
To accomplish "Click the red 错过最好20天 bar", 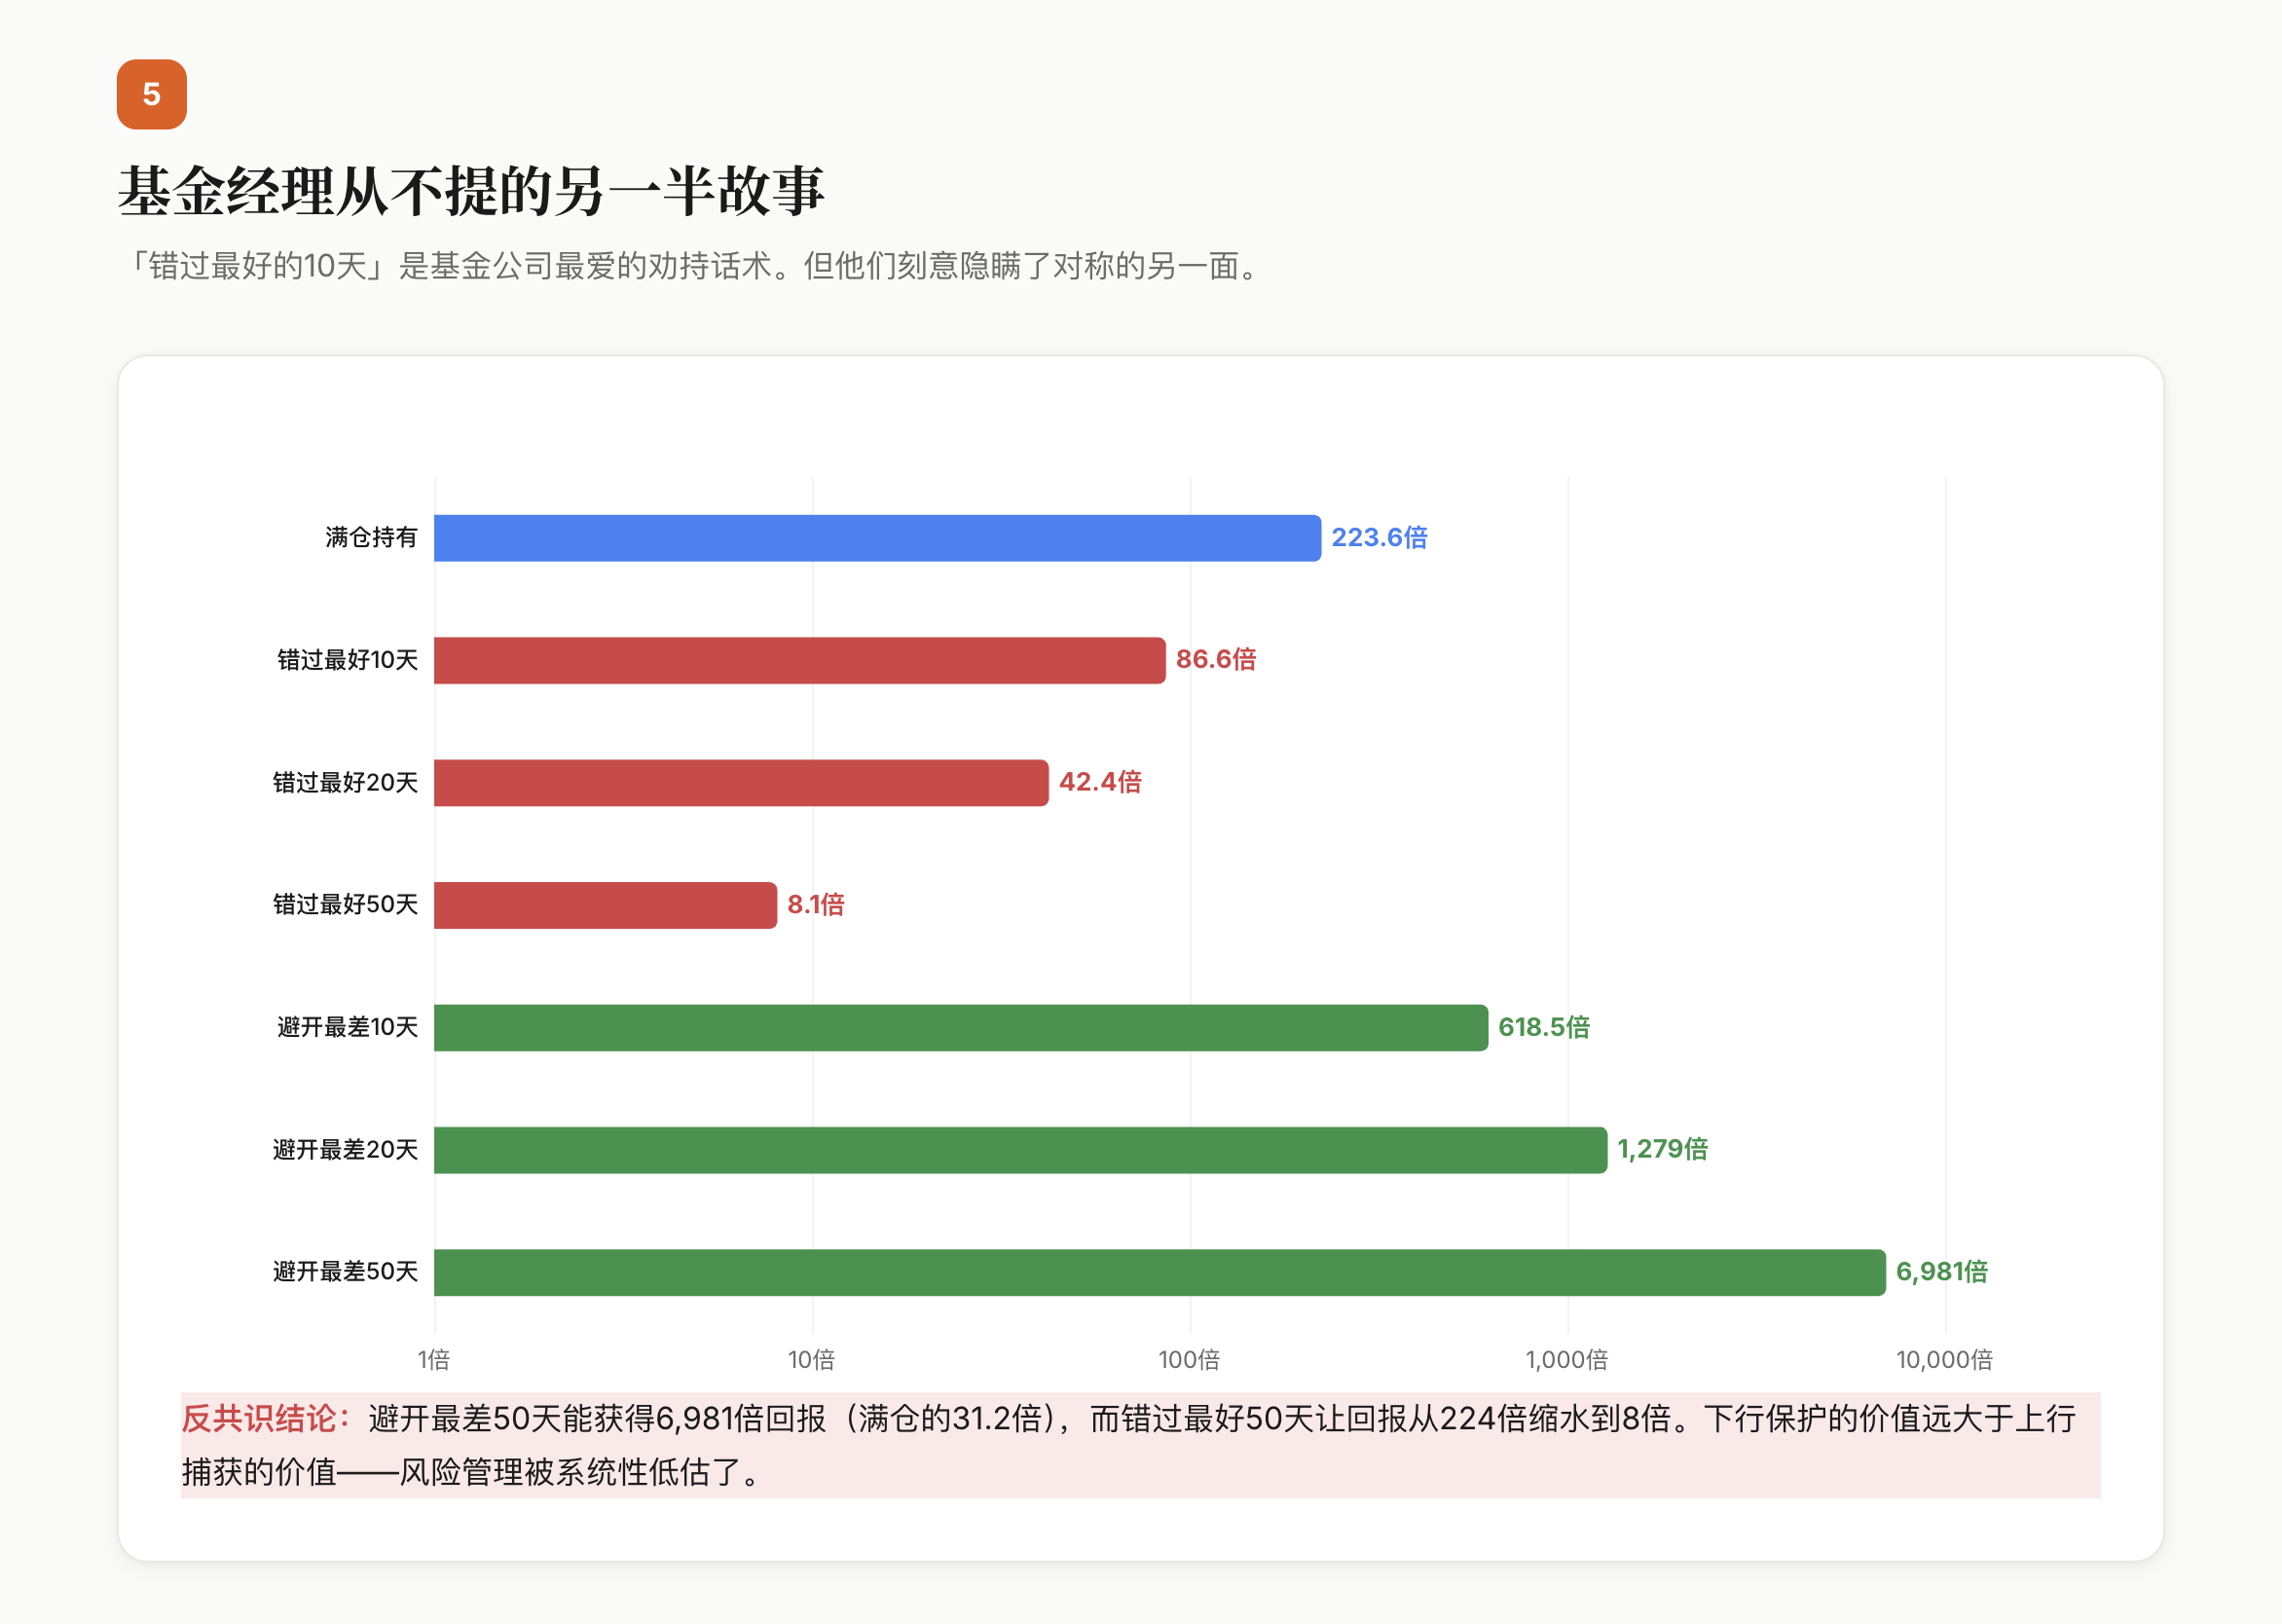I will 740,782.
